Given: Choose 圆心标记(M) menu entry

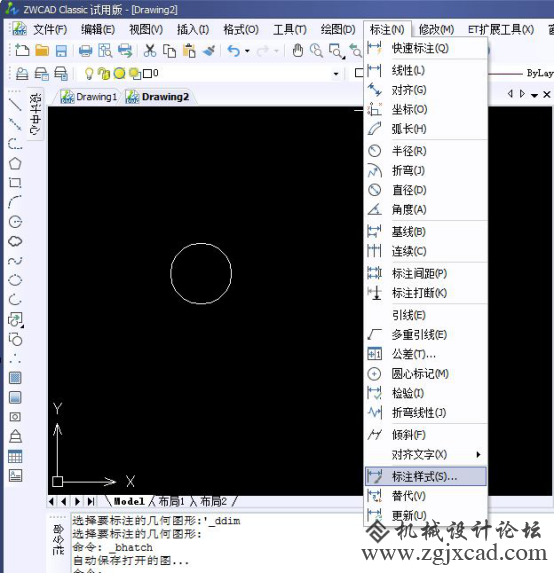Looking at the screenshot, I should coord(426,374).
